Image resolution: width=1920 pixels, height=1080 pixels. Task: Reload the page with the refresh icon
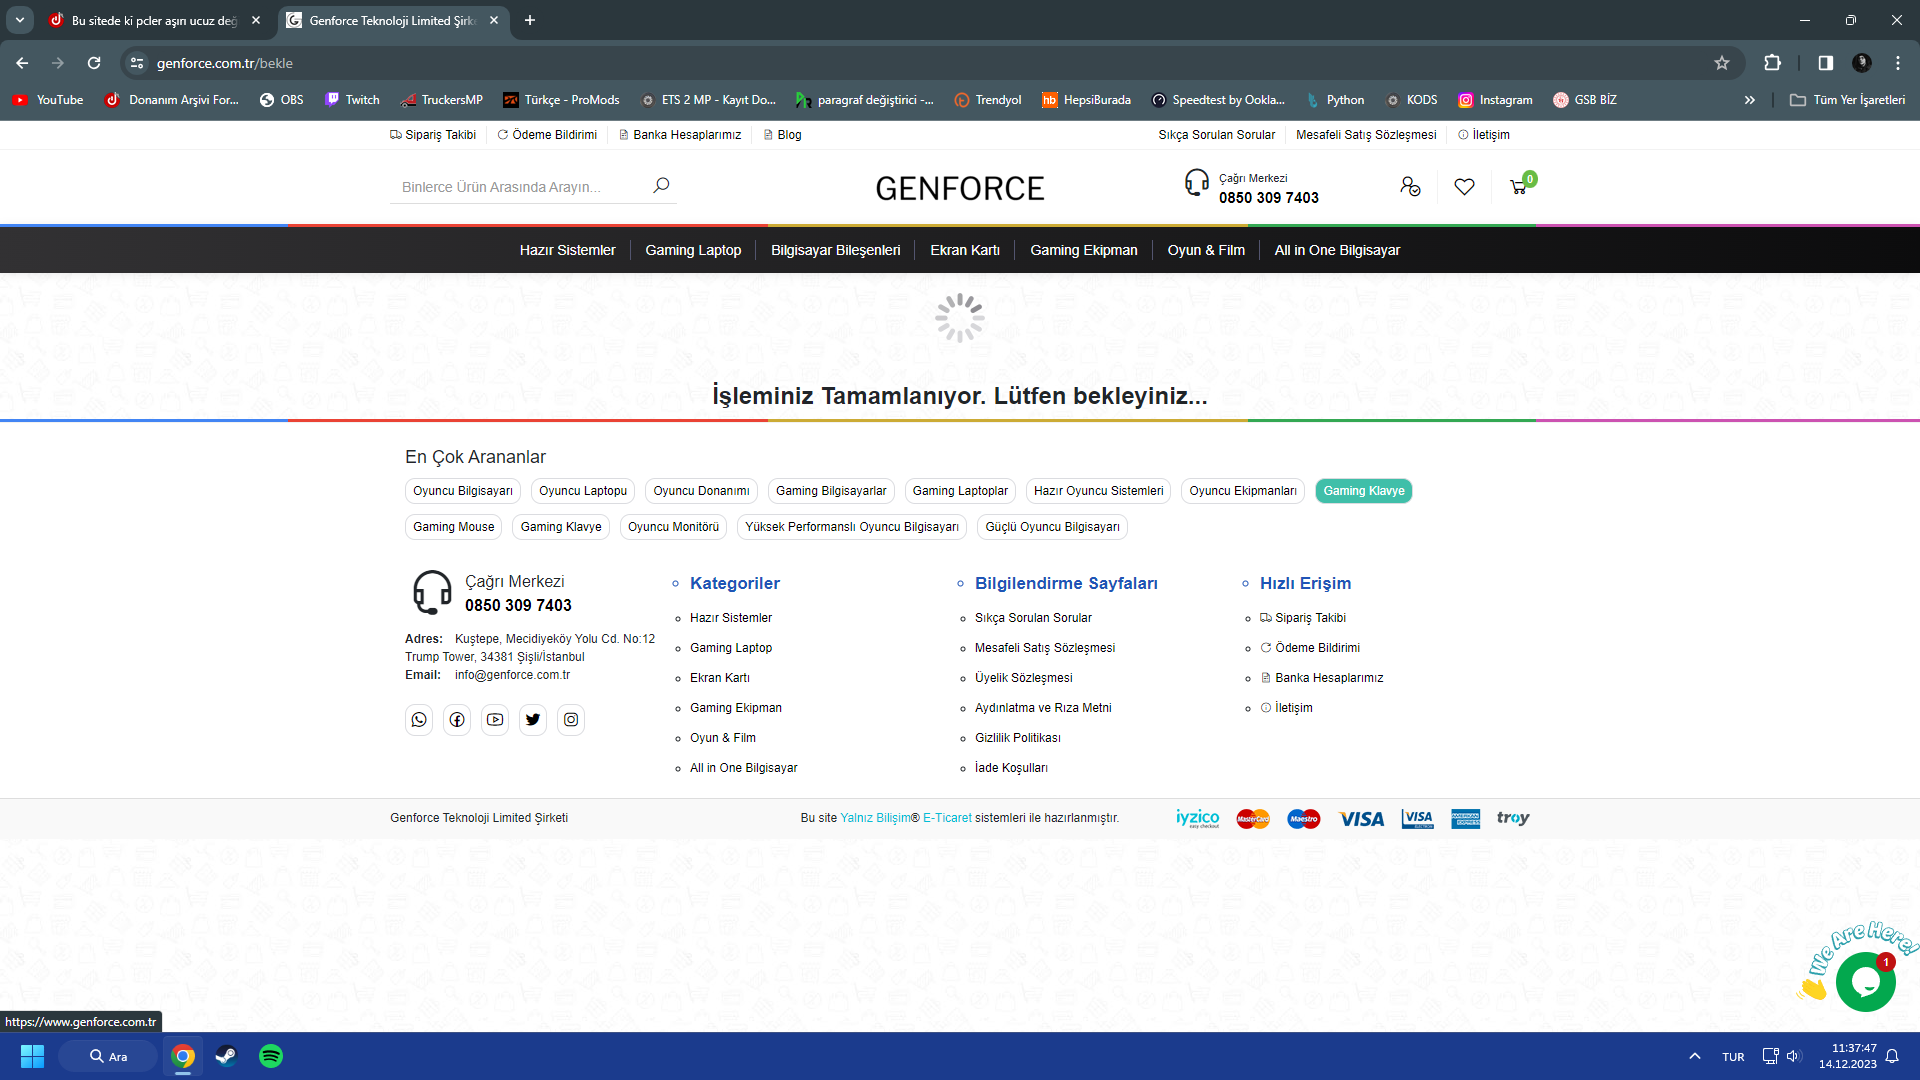click(x=94, y=63)
